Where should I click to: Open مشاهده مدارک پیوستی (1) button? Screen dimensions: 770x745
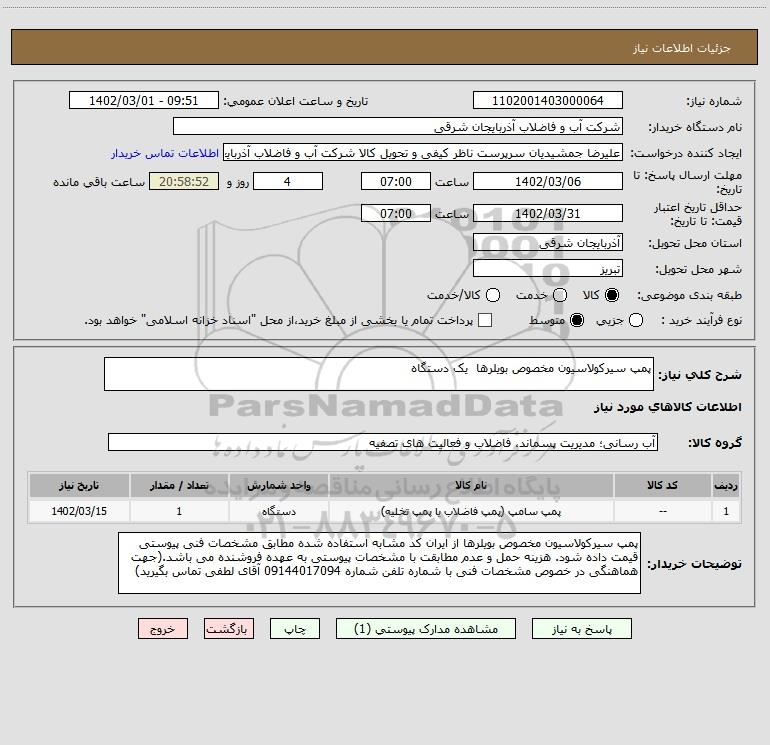click(x=426, y=629)
